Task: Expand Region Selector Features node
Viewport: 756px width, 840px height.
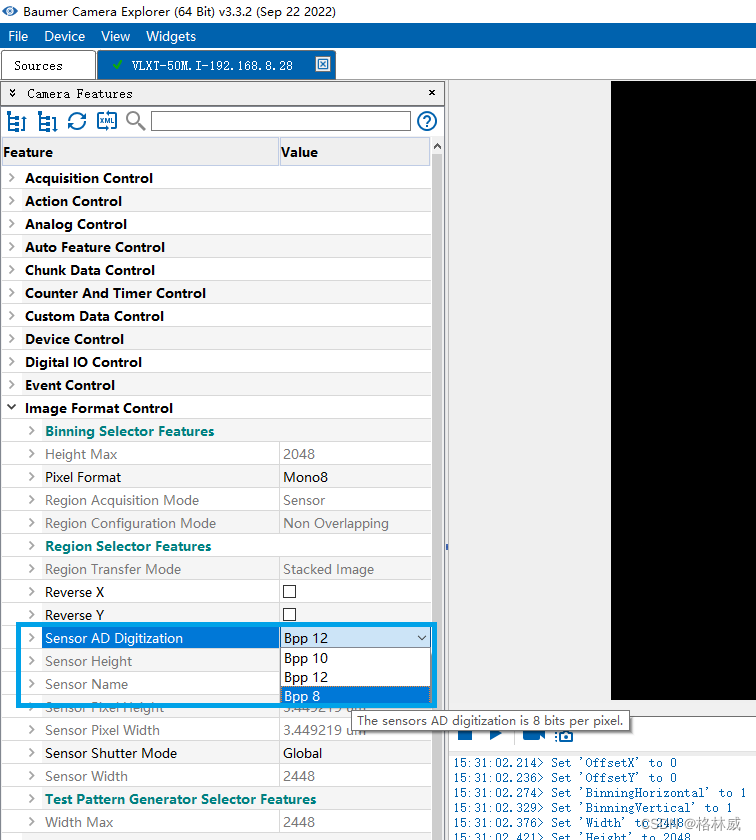Action: pos(32,546)
